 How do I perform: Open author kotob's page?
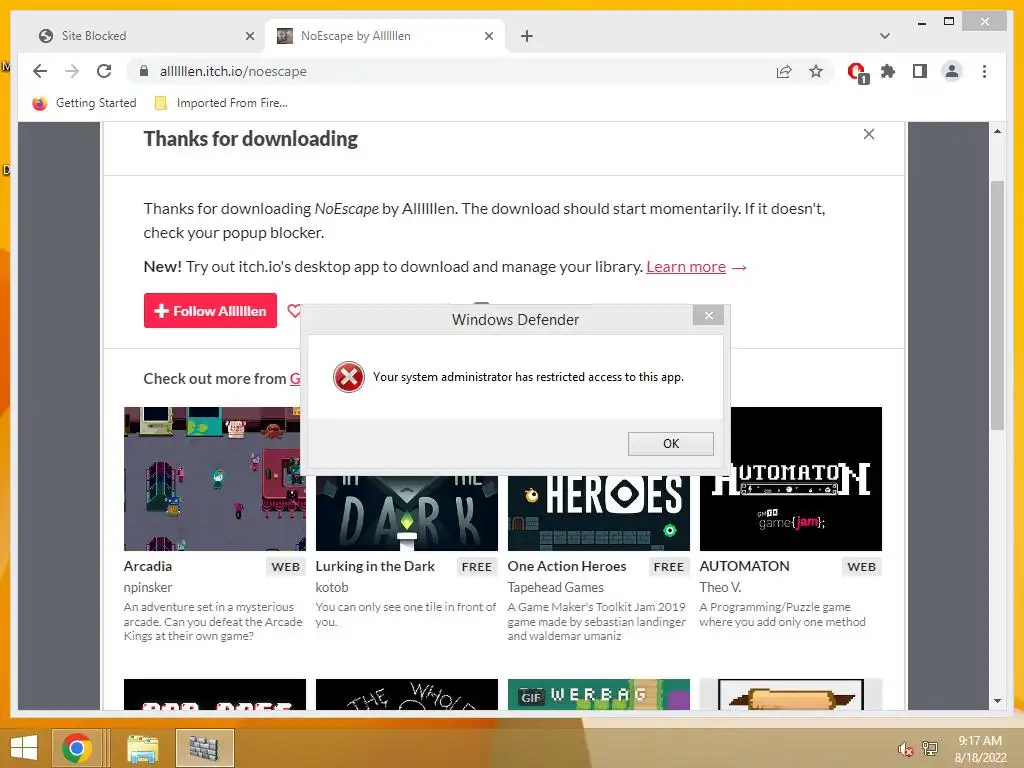pyautogui.click(x=332, y=587)
